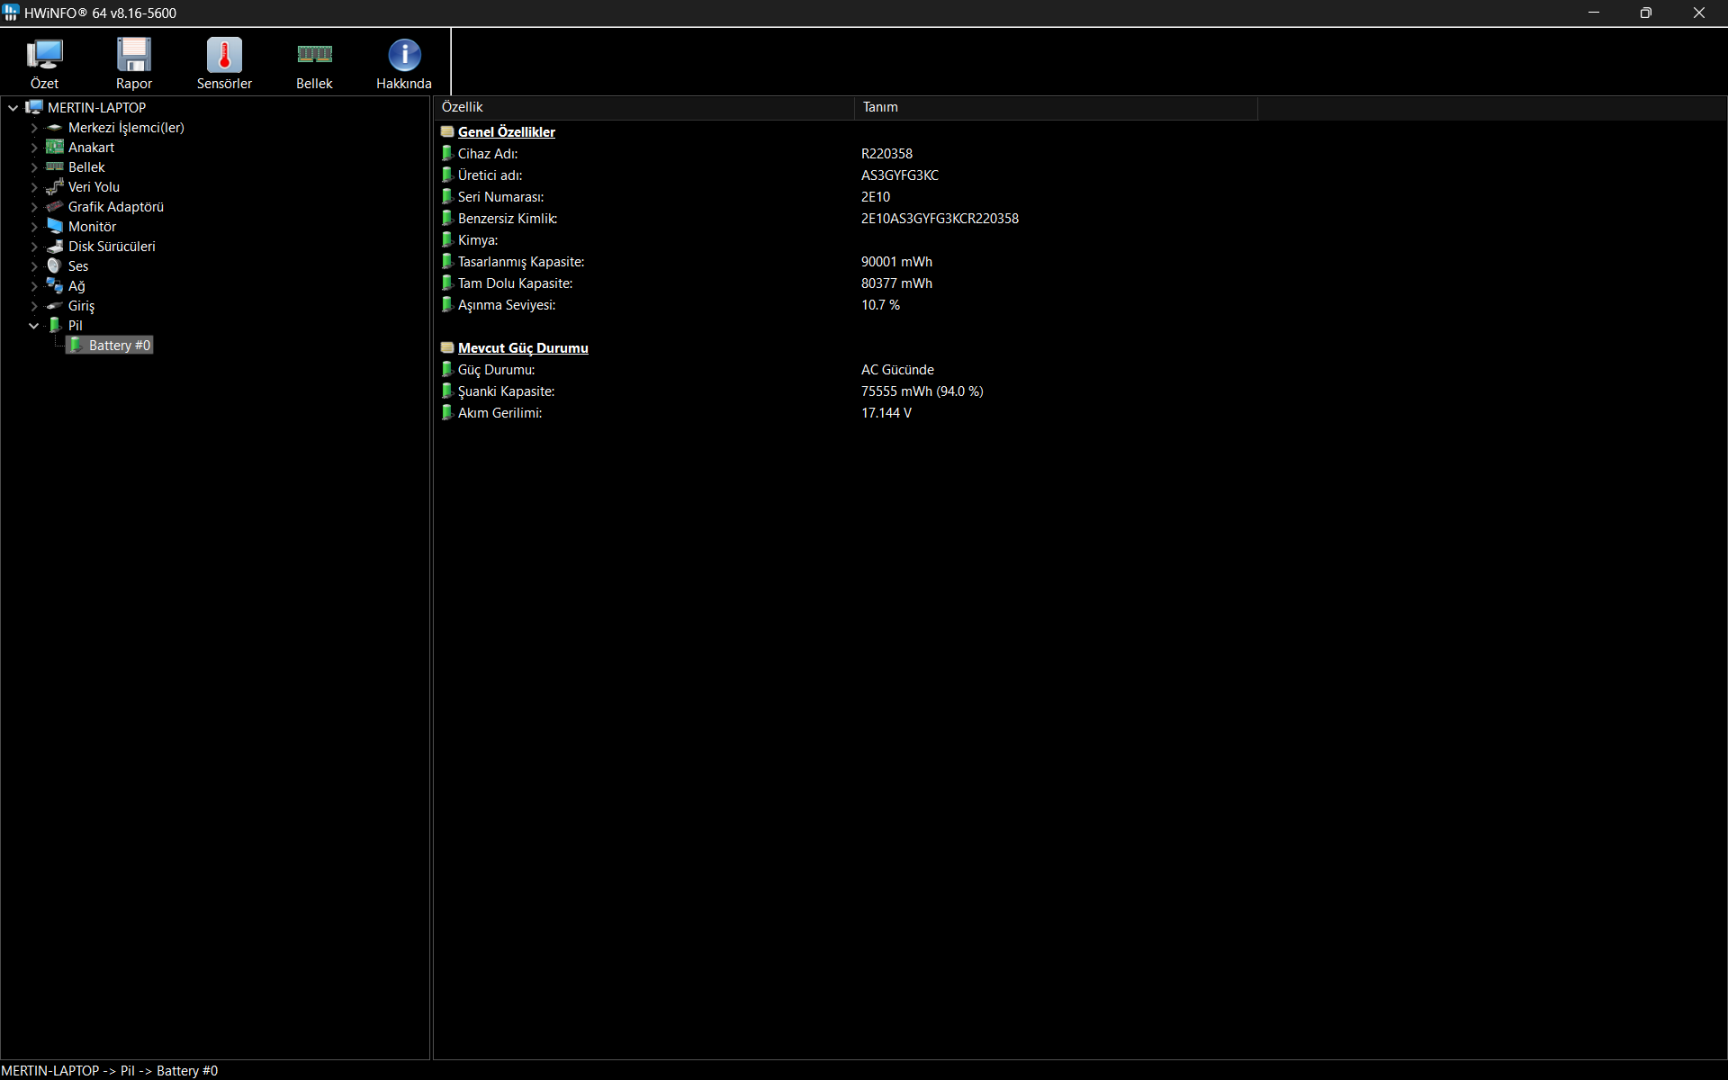Viewport: 1728px width, 1080px height.
Task: Select the 90001 mWh value
Action: pyautogui.click(x=896, y=261)
